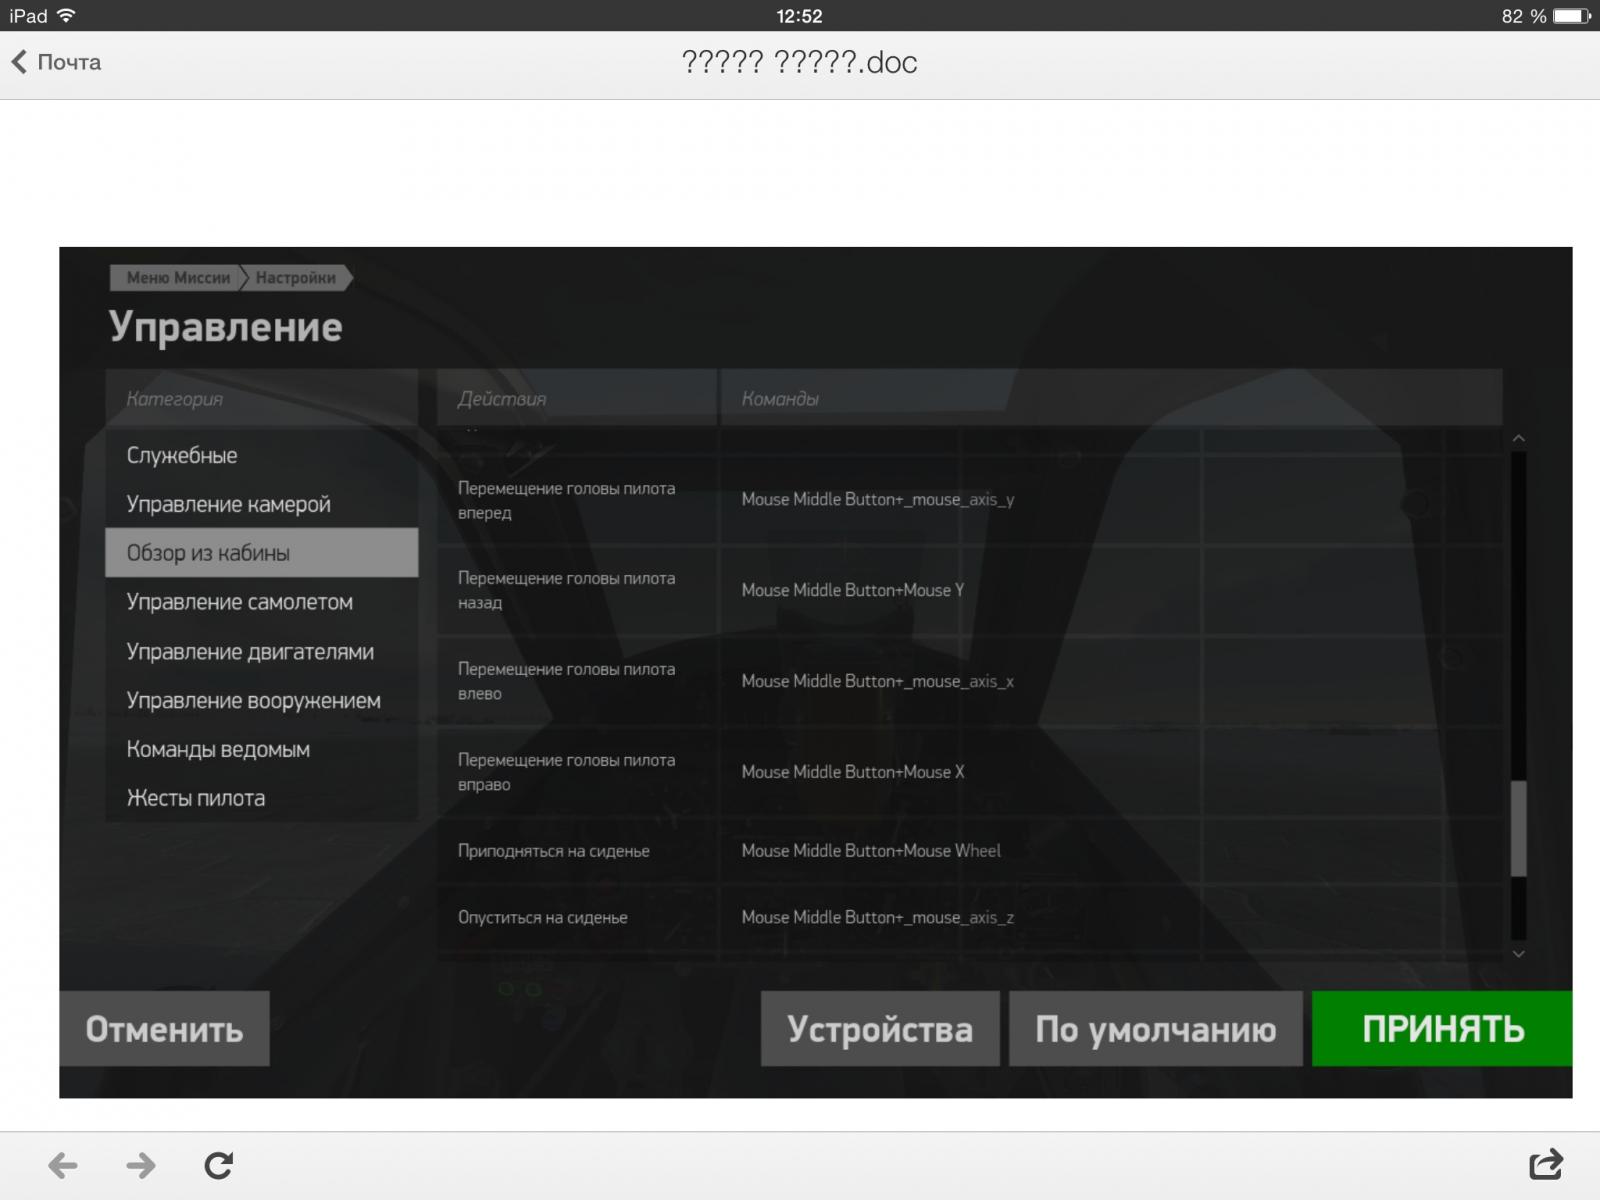This screenshot has width=1600, height=1200.
Task: Select the Служебные category
Action: 261,455
